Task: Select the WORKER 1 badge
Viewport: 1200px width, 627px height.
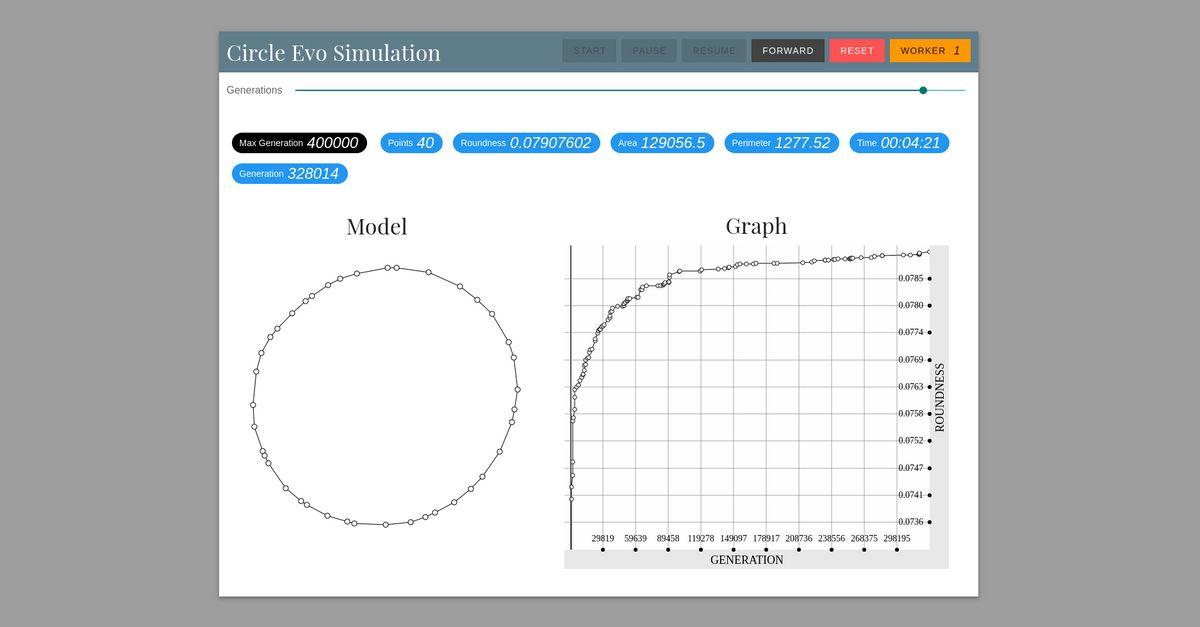Action: tap(929, 50)
